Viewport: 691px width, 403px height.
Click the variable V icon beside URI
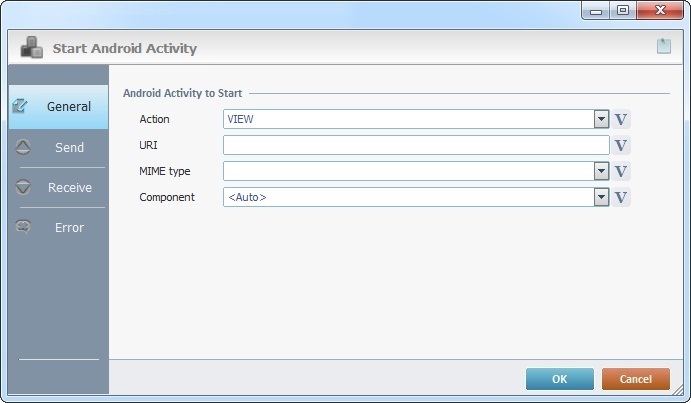(621, 145)
